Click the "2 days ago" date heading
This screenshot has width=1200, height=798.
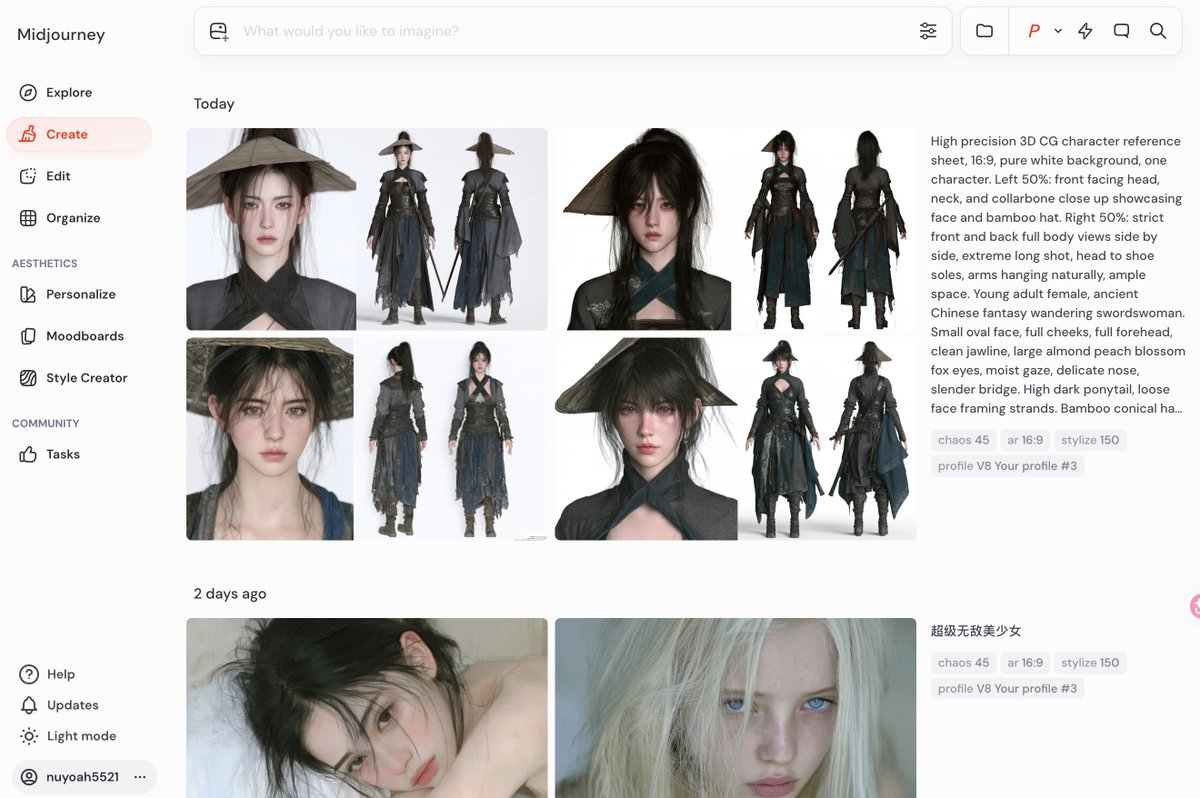[x=230, y=594]
